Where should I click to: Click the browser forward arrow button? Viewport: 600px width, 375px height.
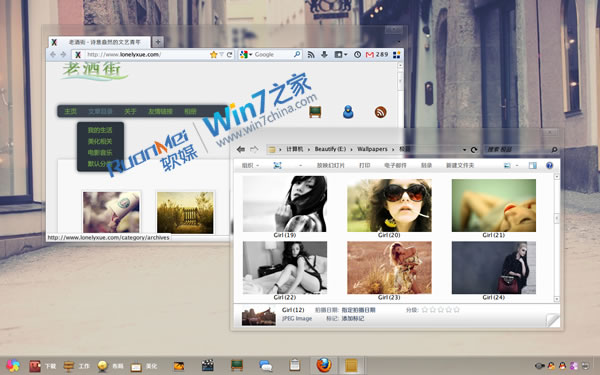[x=64, y=55]
